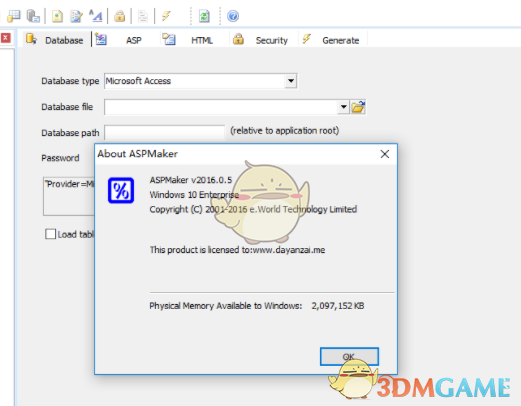Click the blue help question mark icon

[233, 16]
